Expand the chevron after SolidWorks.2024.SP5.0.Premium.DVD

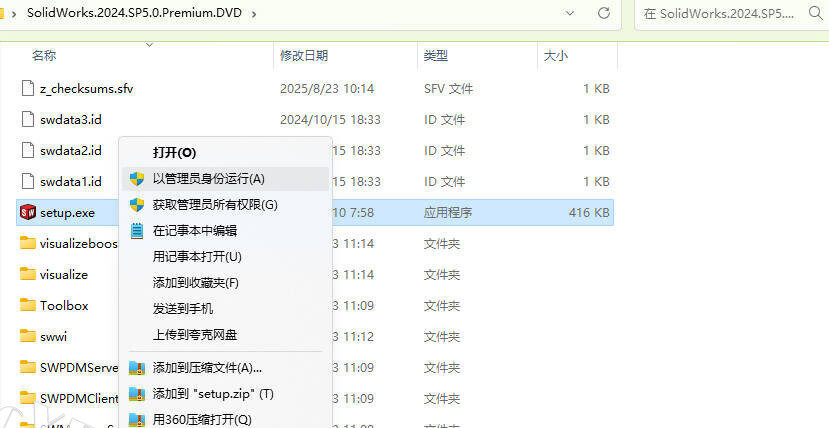point(254,14)
